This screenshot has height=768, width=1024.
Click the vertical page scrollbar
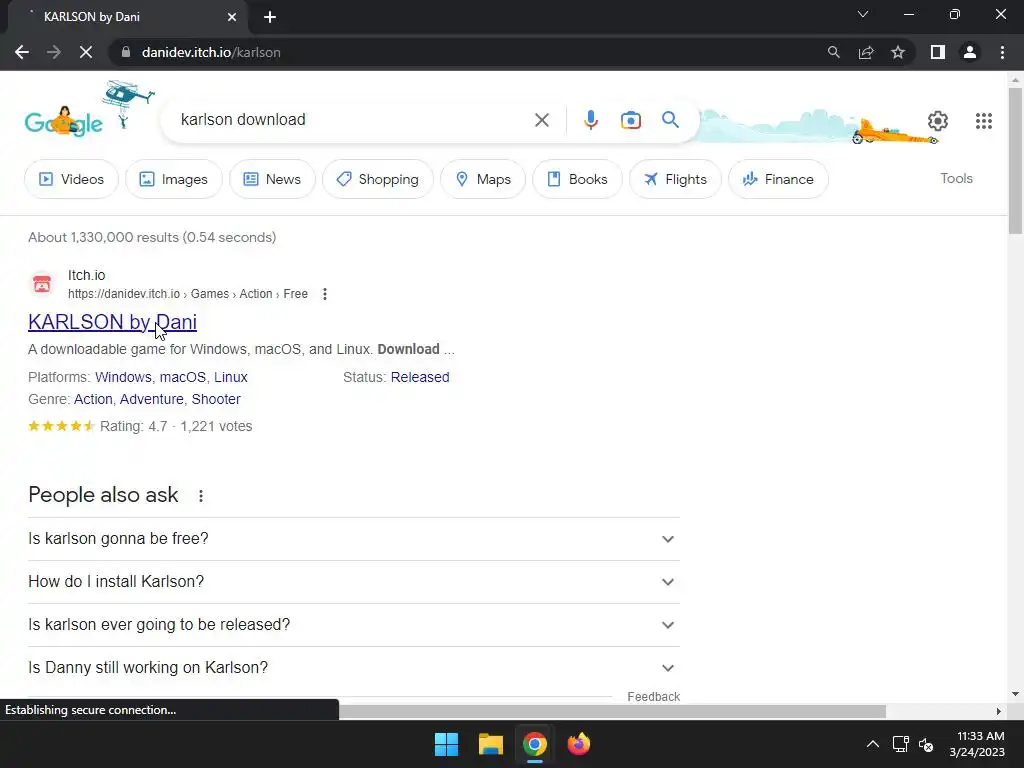click(1015, 160)
